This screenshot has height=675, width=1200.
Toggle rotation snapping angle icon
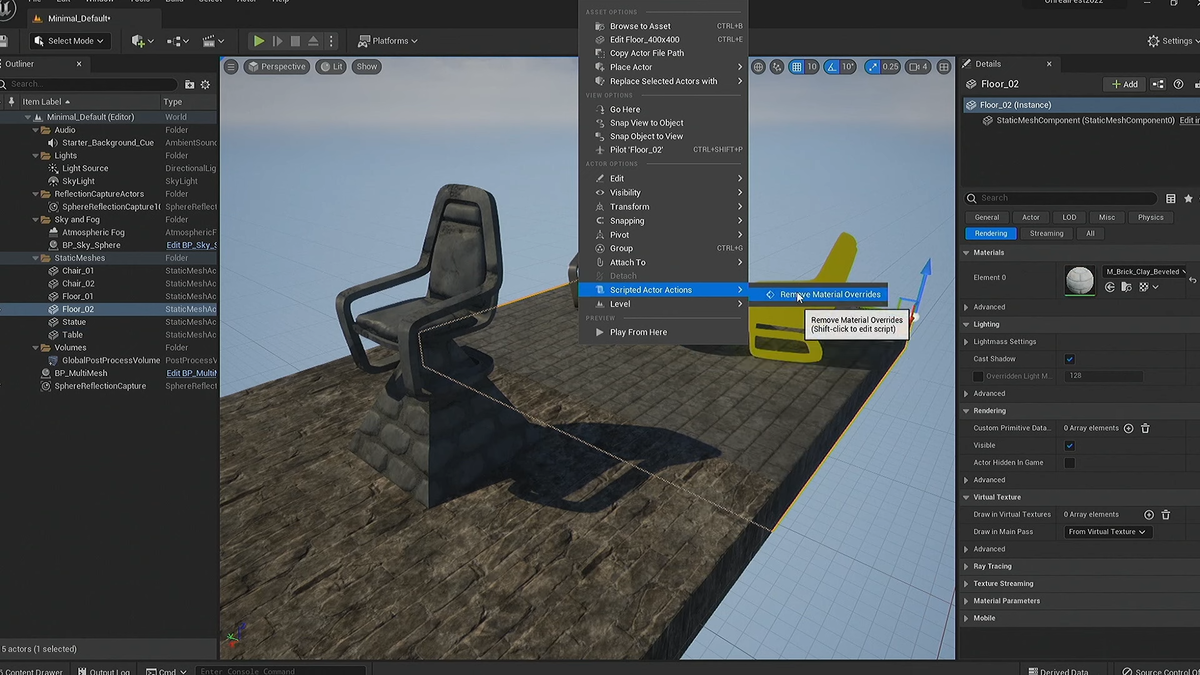pyautogui.click(x=830, y=67)
